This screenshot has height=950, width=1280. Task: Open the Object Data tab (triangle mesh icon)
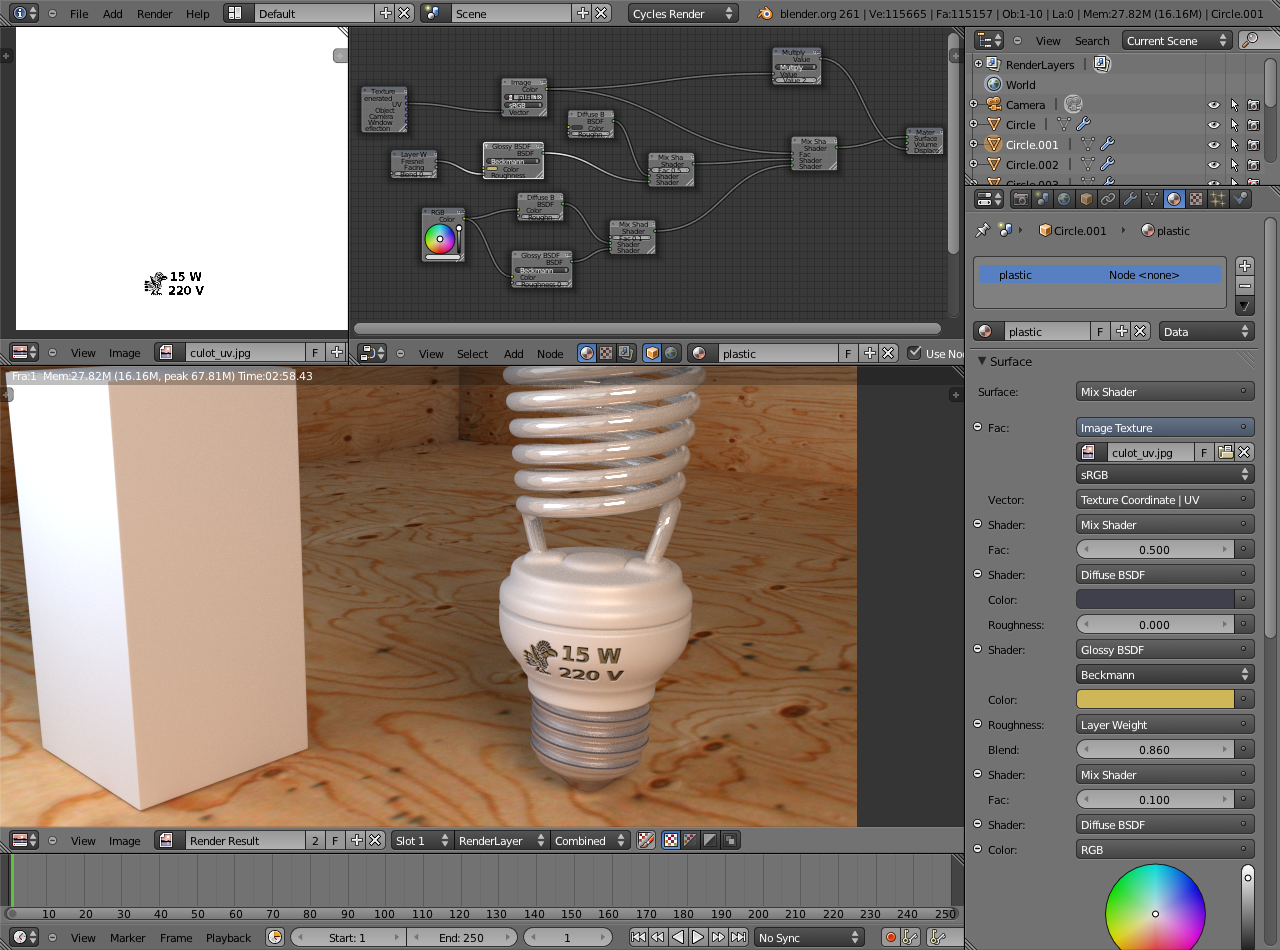pyautogui.click(x=1152, y=199)
